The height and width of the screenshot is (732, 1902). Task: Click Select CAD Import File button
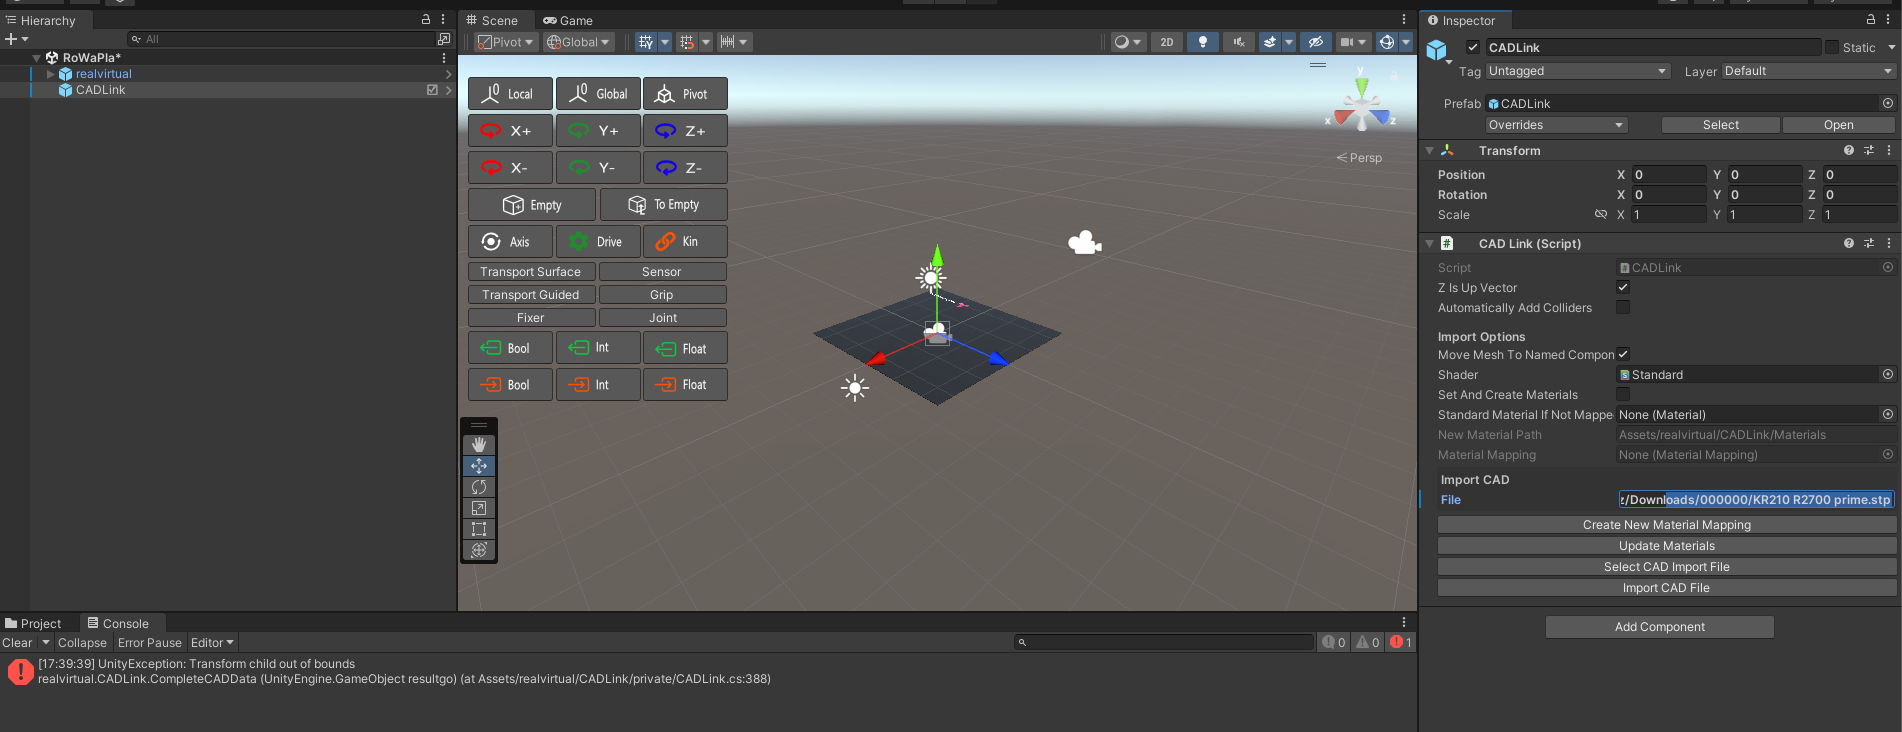(1666, 567)
